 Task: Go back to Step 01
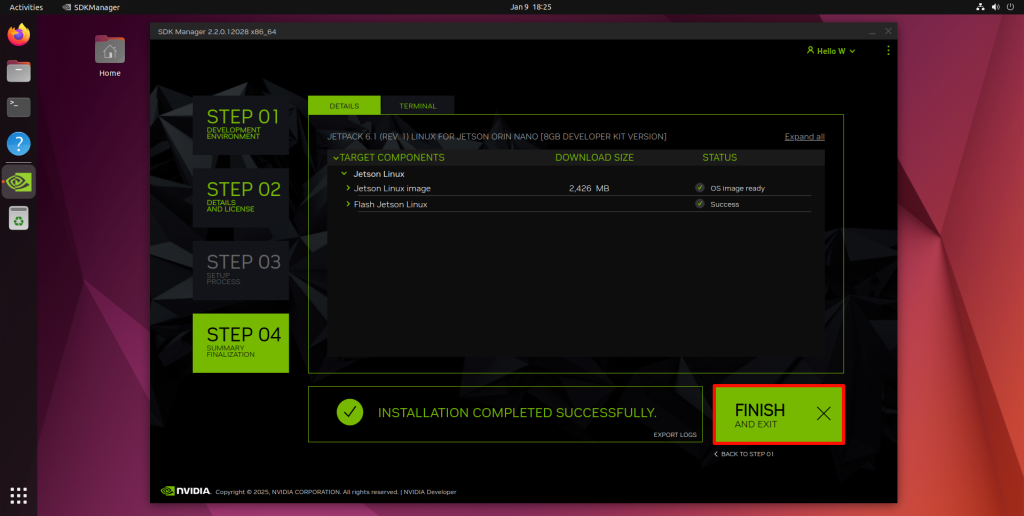click(x=744, y=454)
